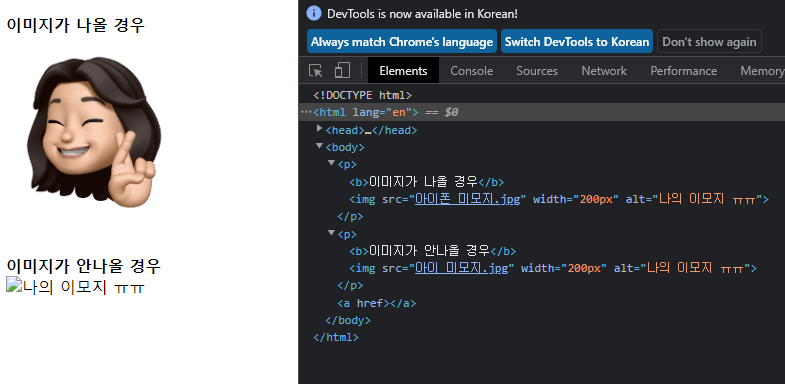Click the alt text 나의 이모지 ㅠㅠ on the page
Image resolution: width=785 pixels, height=384 pixels.
pos(84,287)
